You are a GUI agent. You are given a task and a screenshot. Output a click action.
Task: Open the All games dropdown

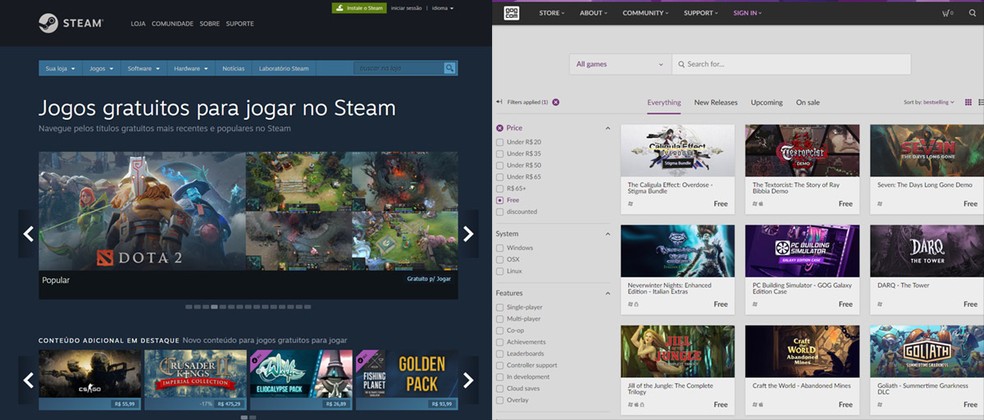pyautogui.click(x=620, y=64)
